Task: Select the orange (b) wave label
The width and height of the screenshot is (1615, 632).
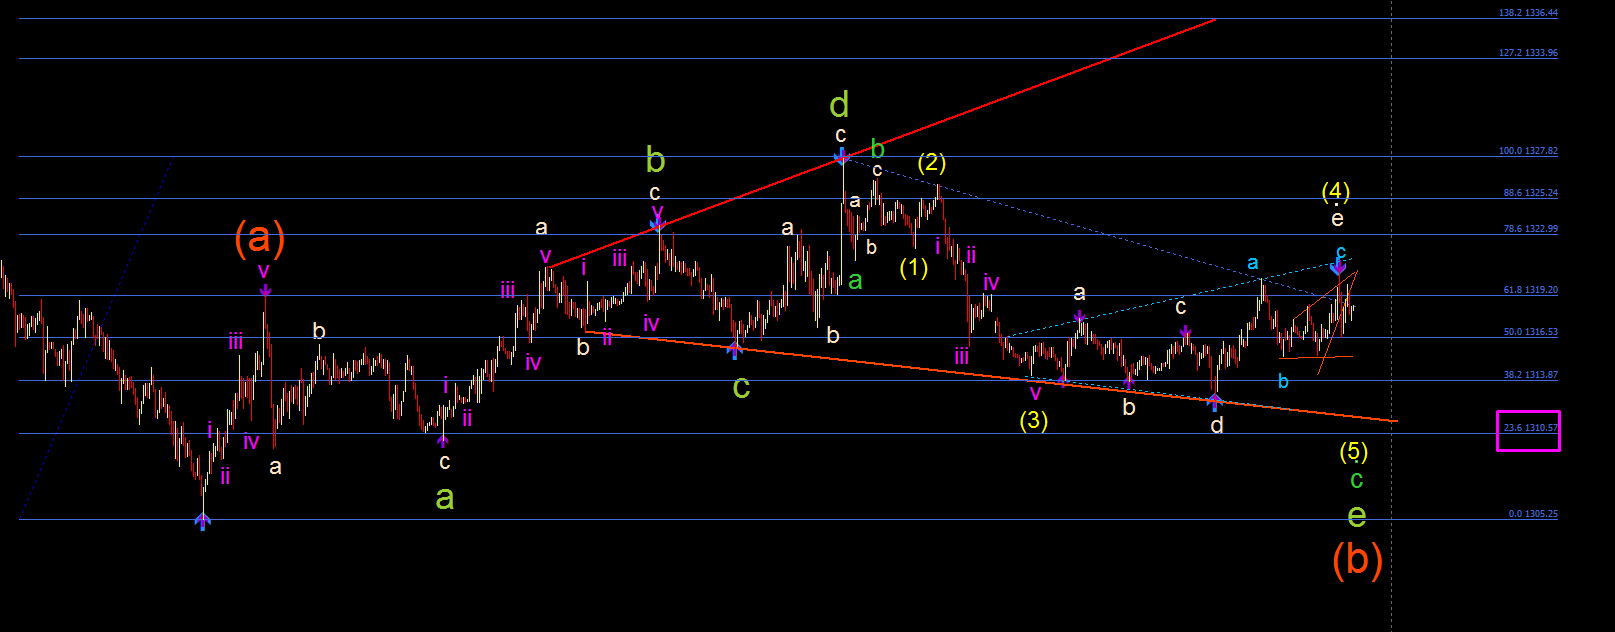Action: point(1357,559)
